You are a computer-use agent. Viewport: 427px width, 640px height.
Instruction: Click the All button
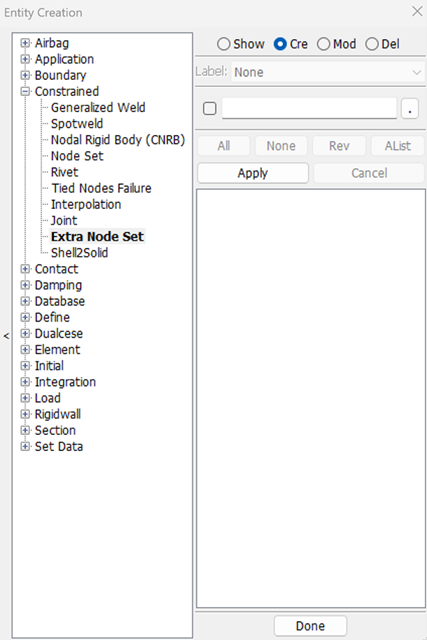pos(224,146)
